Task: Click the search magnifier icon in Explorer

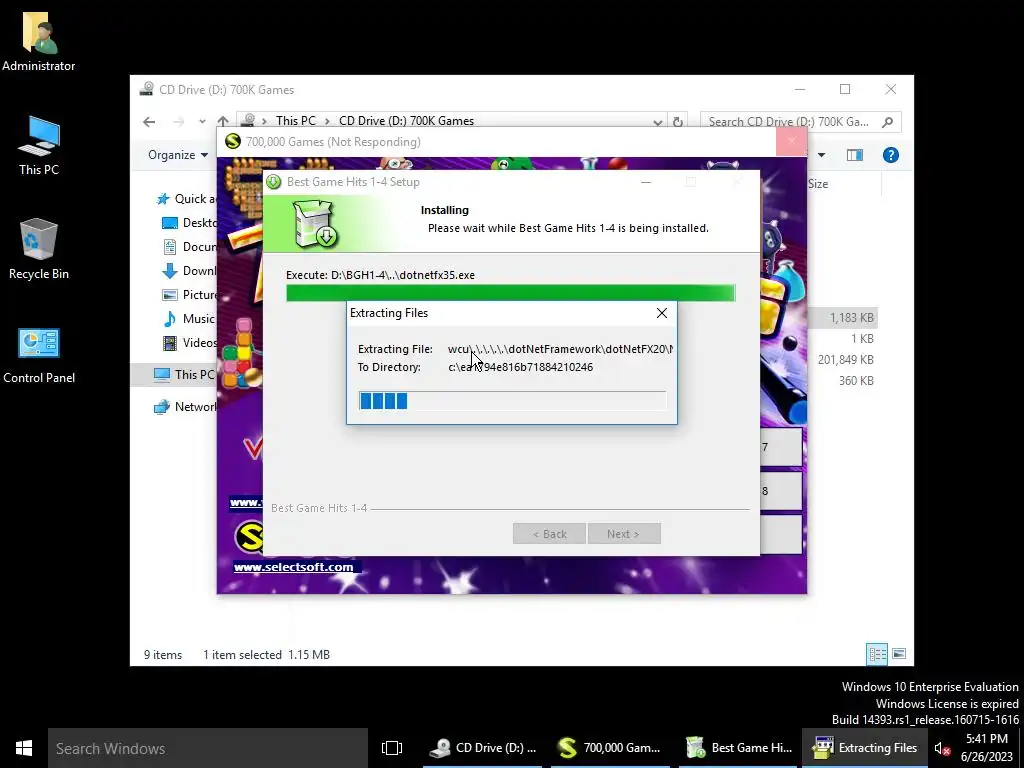Action: coord(888,121)
